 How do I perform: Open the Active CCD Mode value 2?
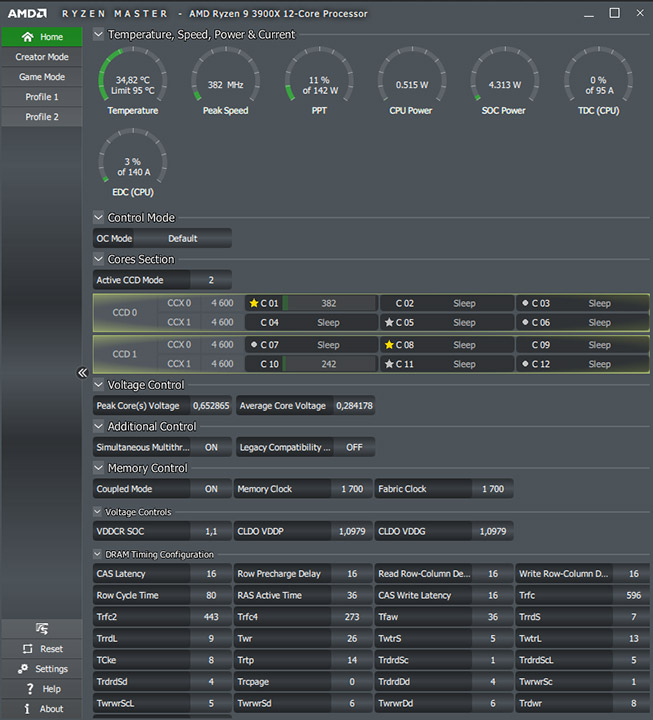(x=211, y=280)
